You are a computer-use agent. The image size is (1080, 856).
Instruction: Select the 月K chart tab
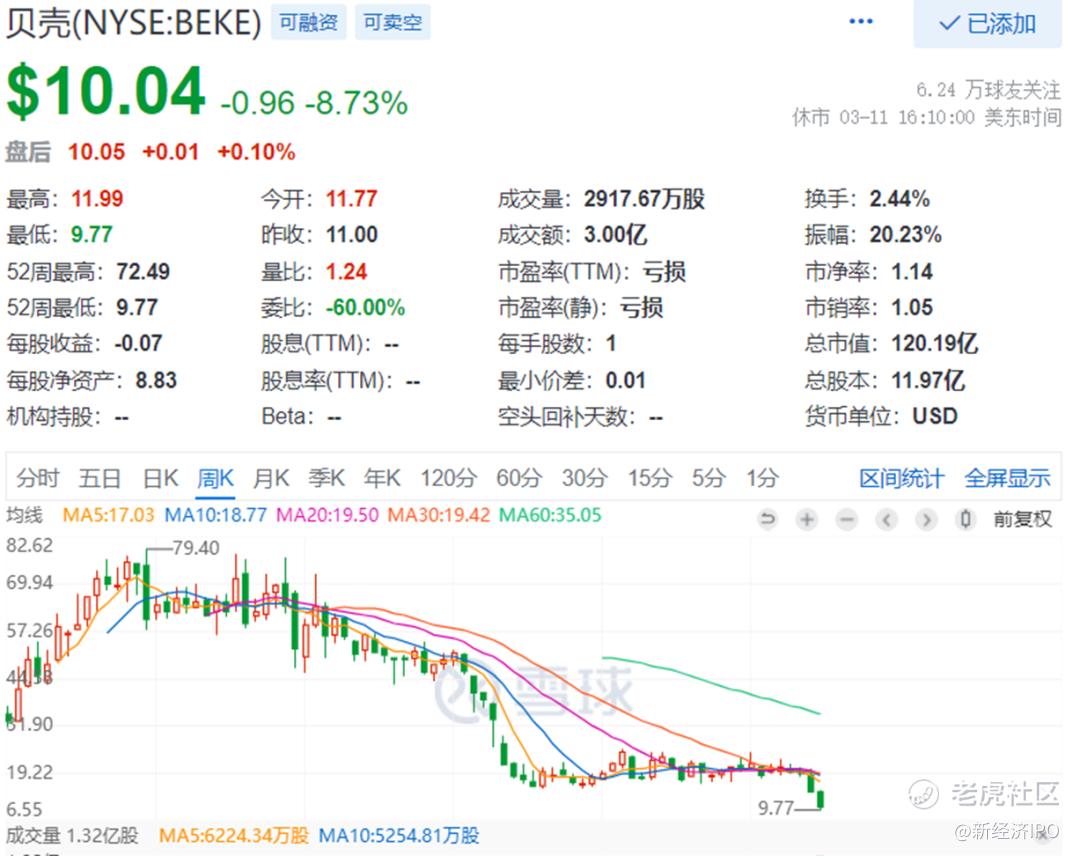271,478
